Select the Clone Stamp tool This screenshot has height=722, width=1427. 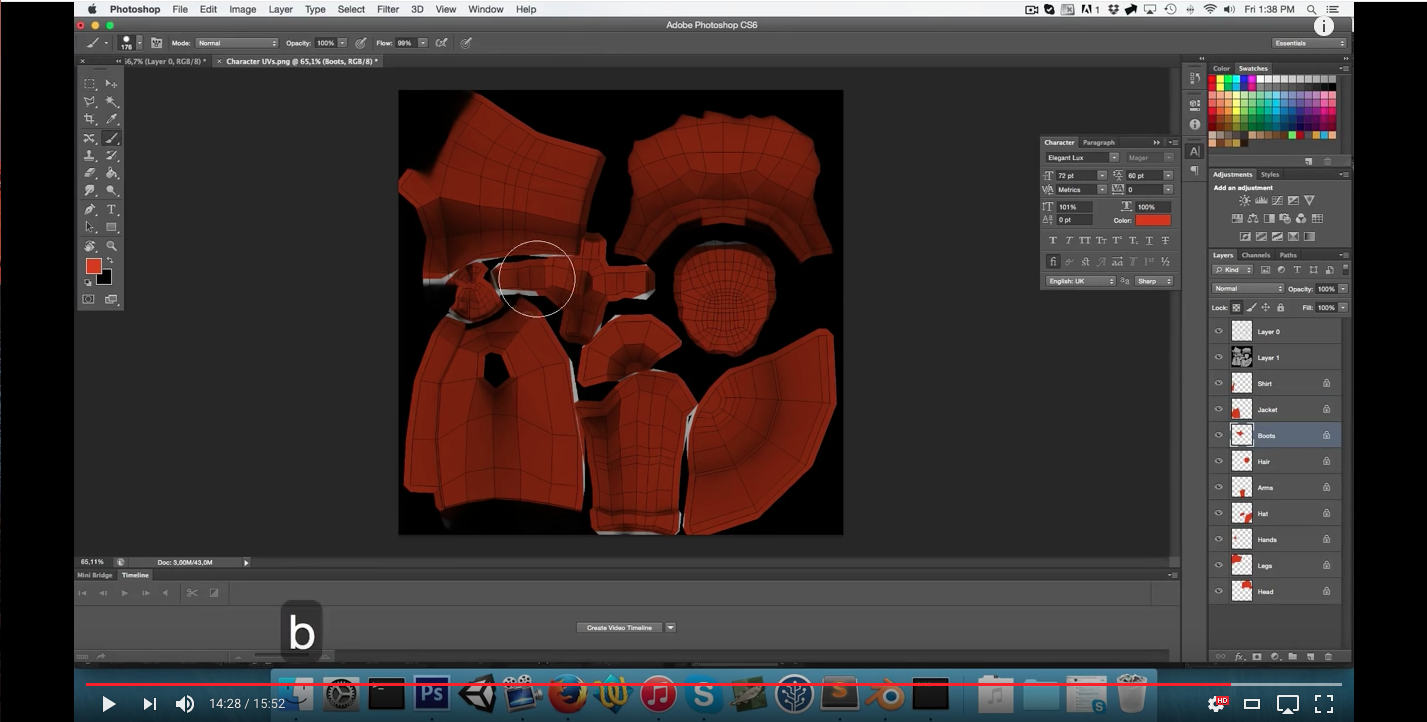tap(90, 156)
